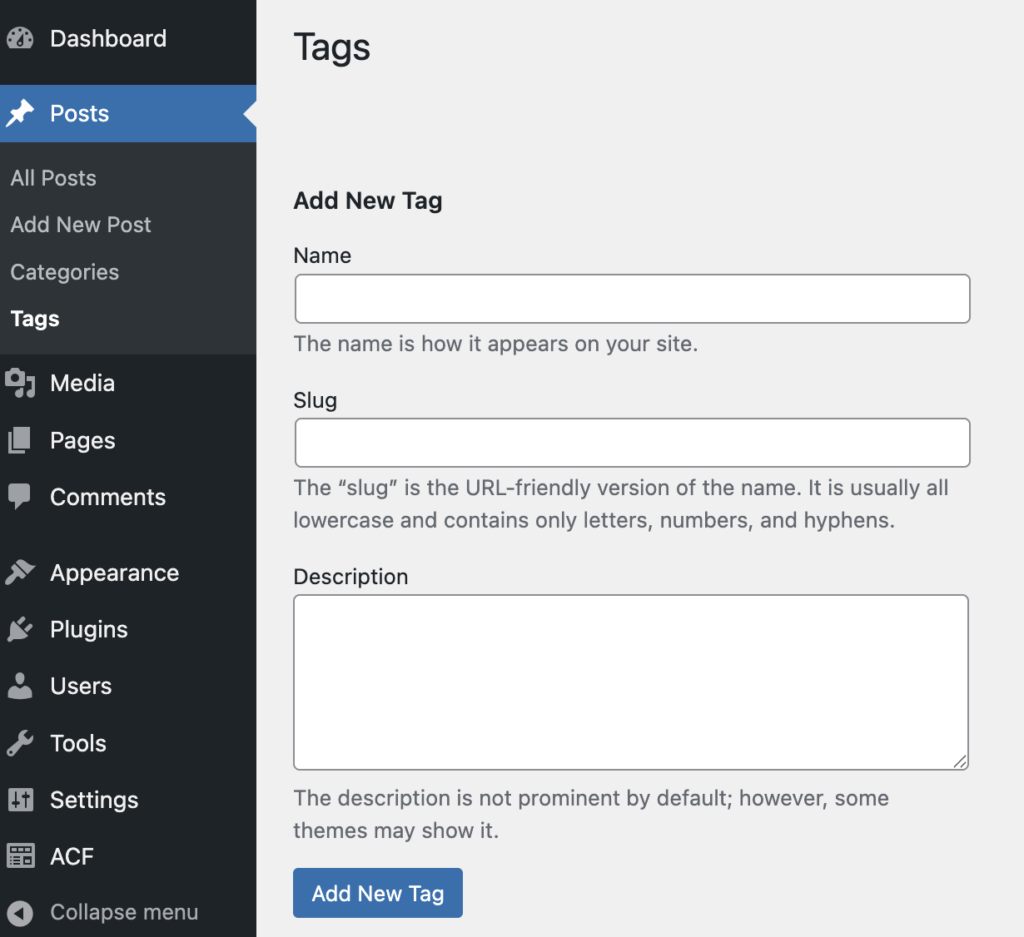This screenshot has height=937, width=1024.
Task: Click the Posts pushpin icon
Action: coord(20,114)
